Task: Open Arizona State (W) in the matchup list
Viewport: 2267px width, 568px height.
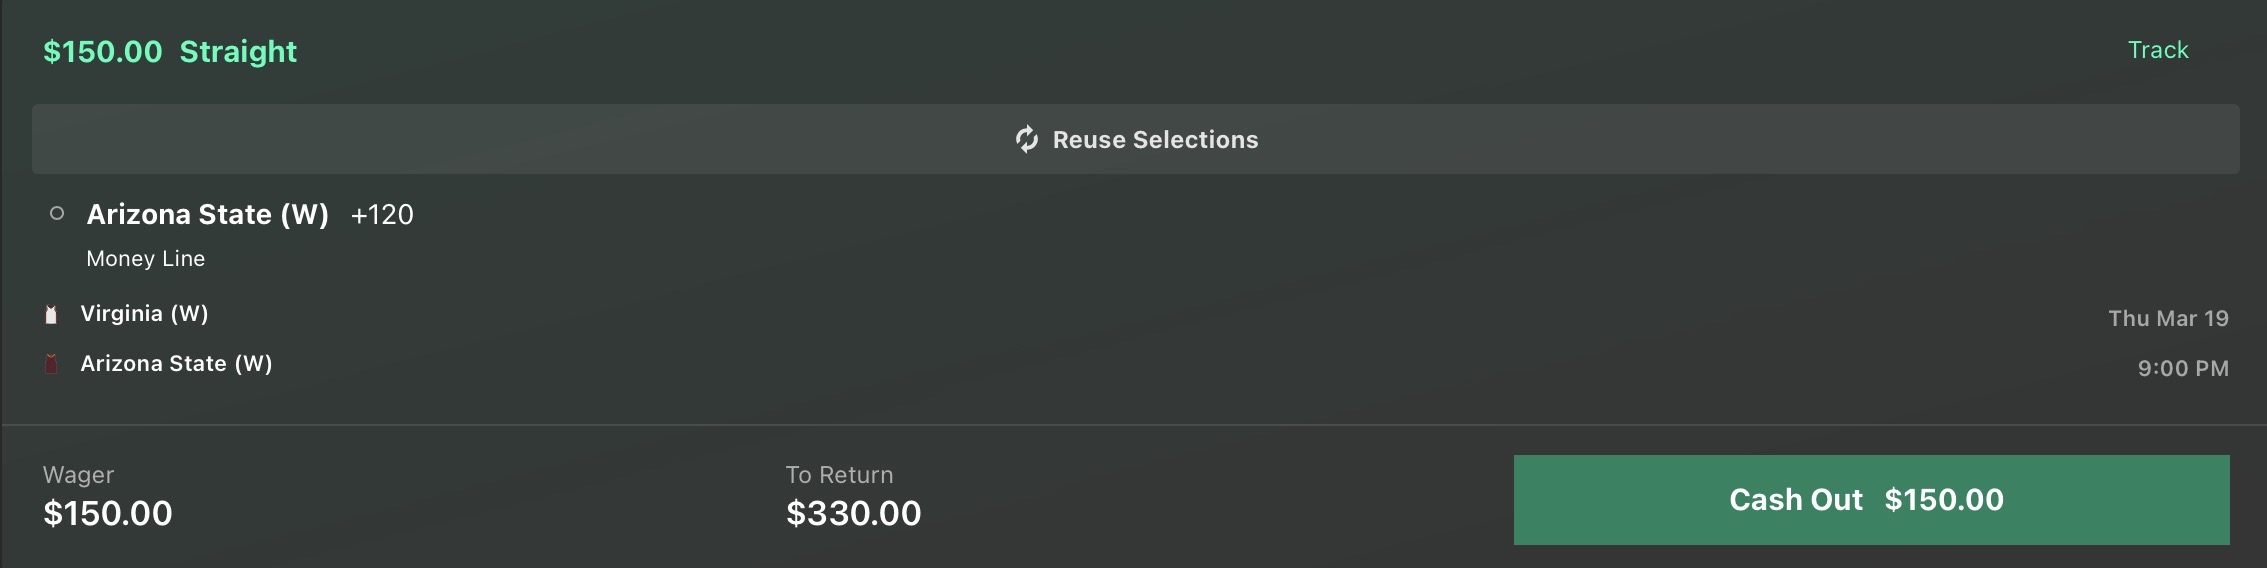Action: coord(176,364)
